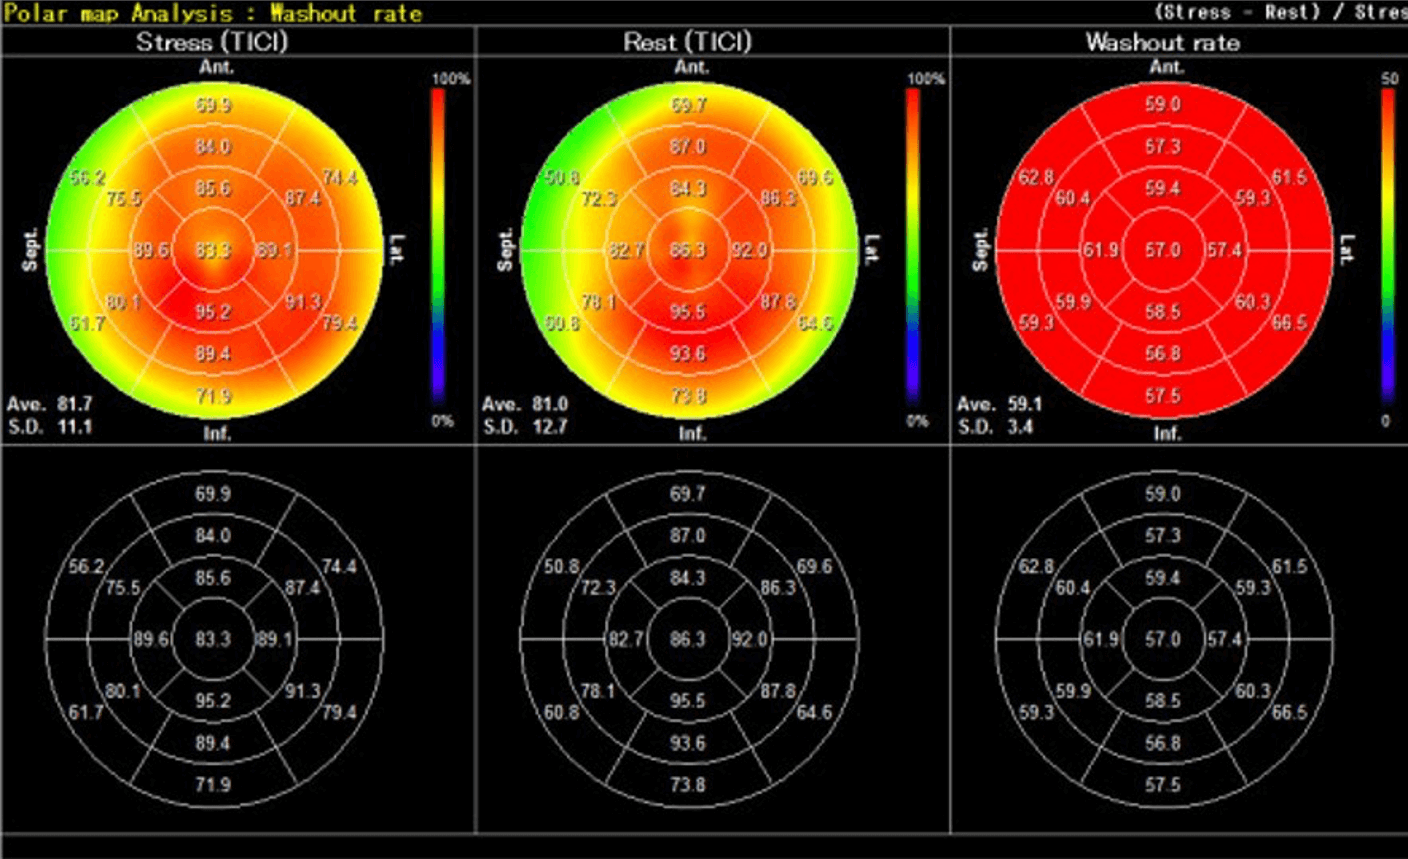The width and height of the screenshot is (1408, 859).
Task: Click center segment 57.0 in lower Washout outline map
Action: [1162, 639]
